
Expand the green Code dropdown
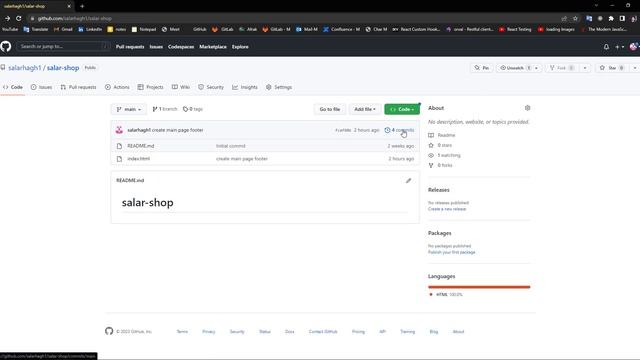[402, 109]
